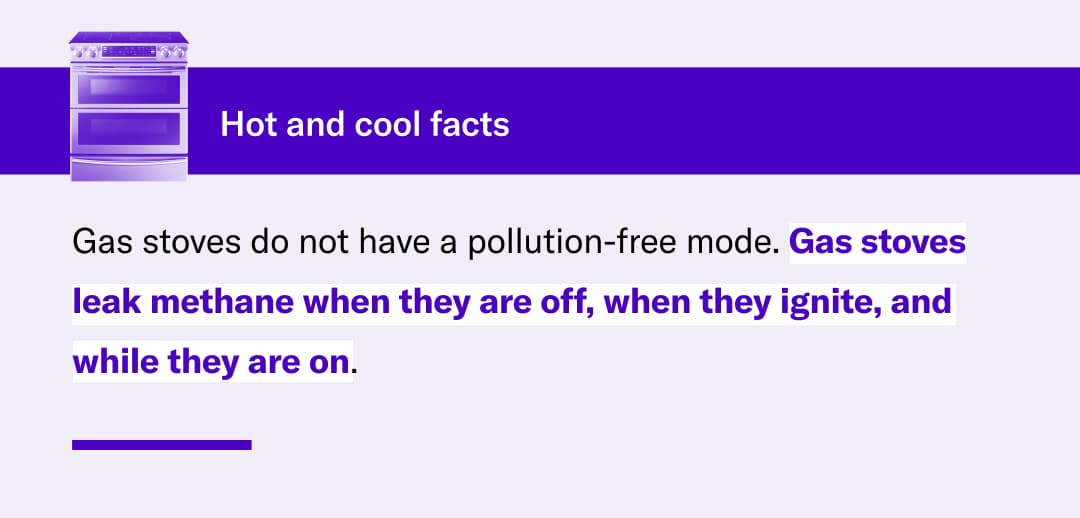1080x518 pixels.
Task: Select the "Hot and cool facts" heading
Action: click(364, 124)
